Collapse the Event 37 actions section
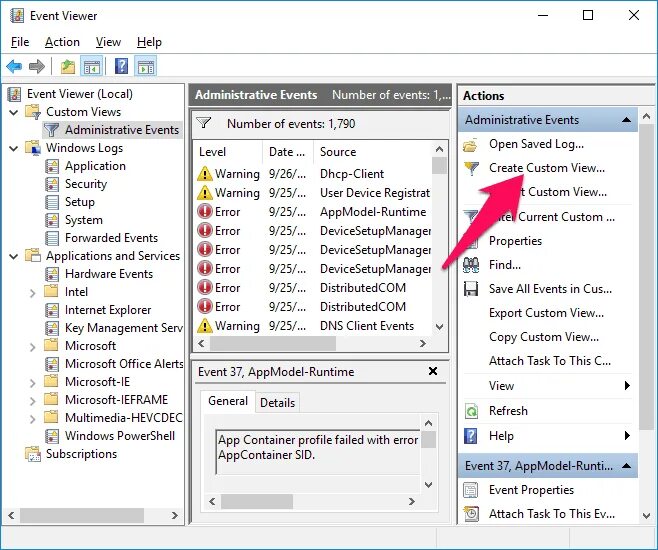658x550 pixels. pyautogui.click(x=627, y=466)
